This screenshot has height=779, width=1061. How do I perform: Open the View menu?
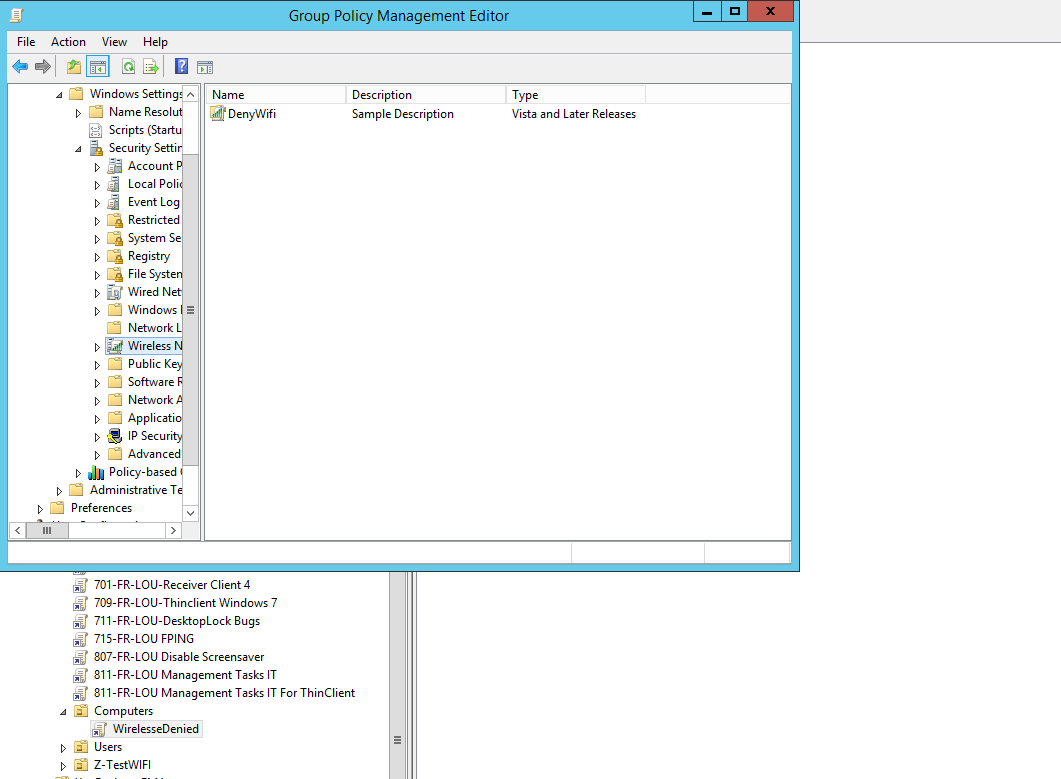114,42
